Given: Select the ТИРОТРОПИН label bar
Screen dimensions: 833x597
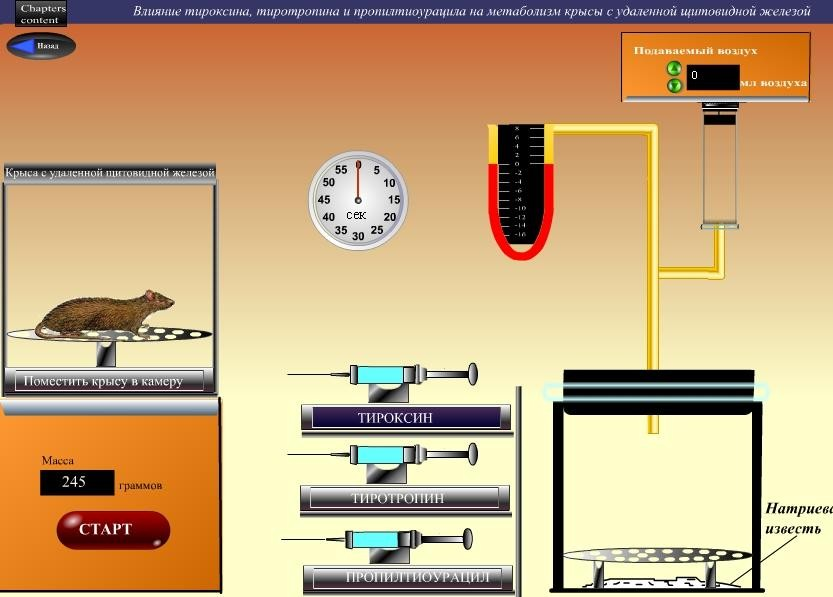Looking at the screenshot, I should click(404, 497).
